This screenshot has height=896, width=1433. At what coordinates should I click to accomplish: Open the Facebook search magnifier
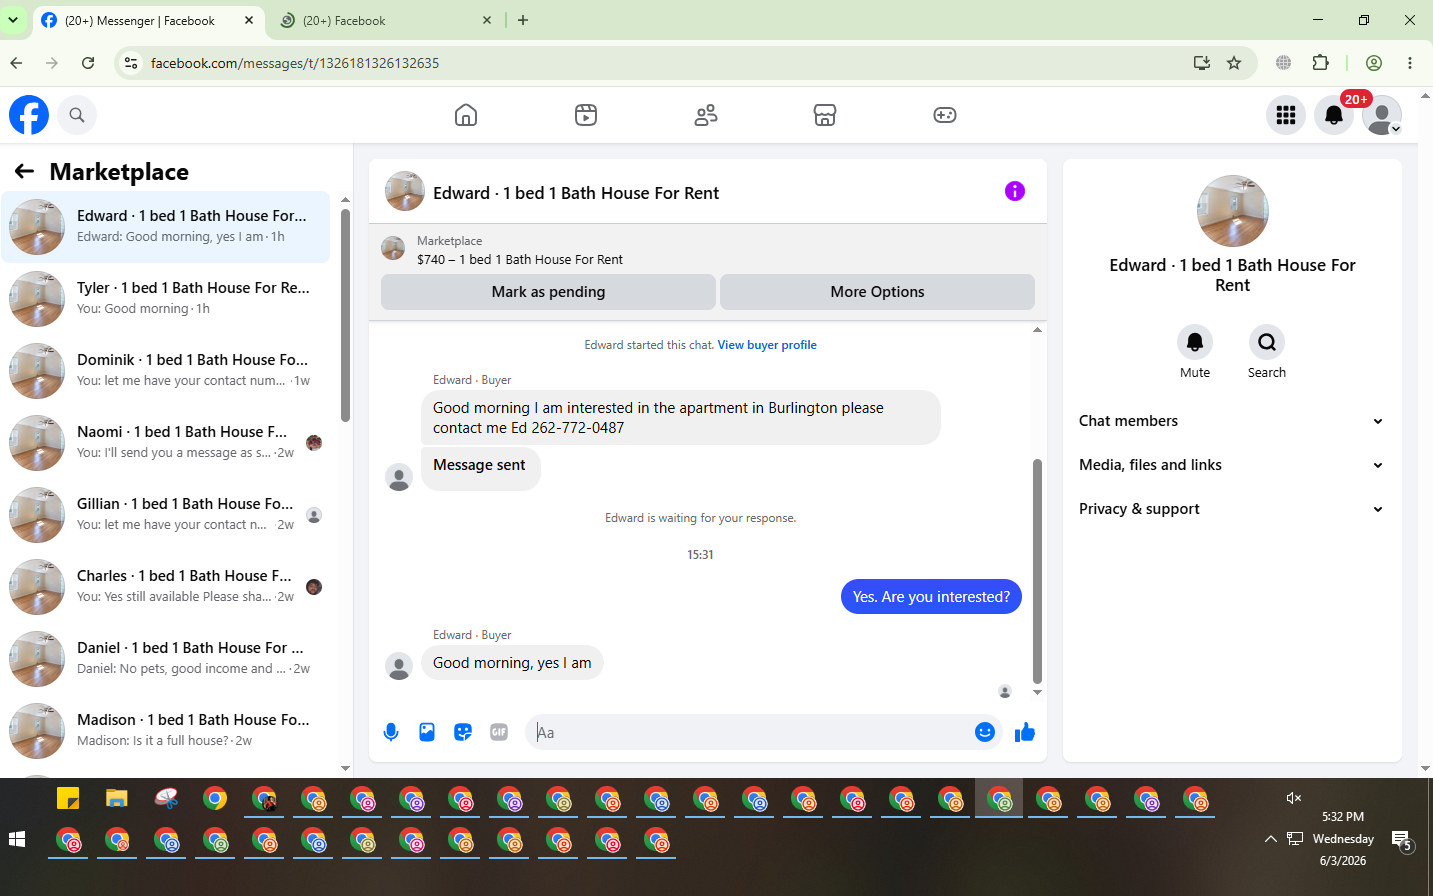(77, 115)
